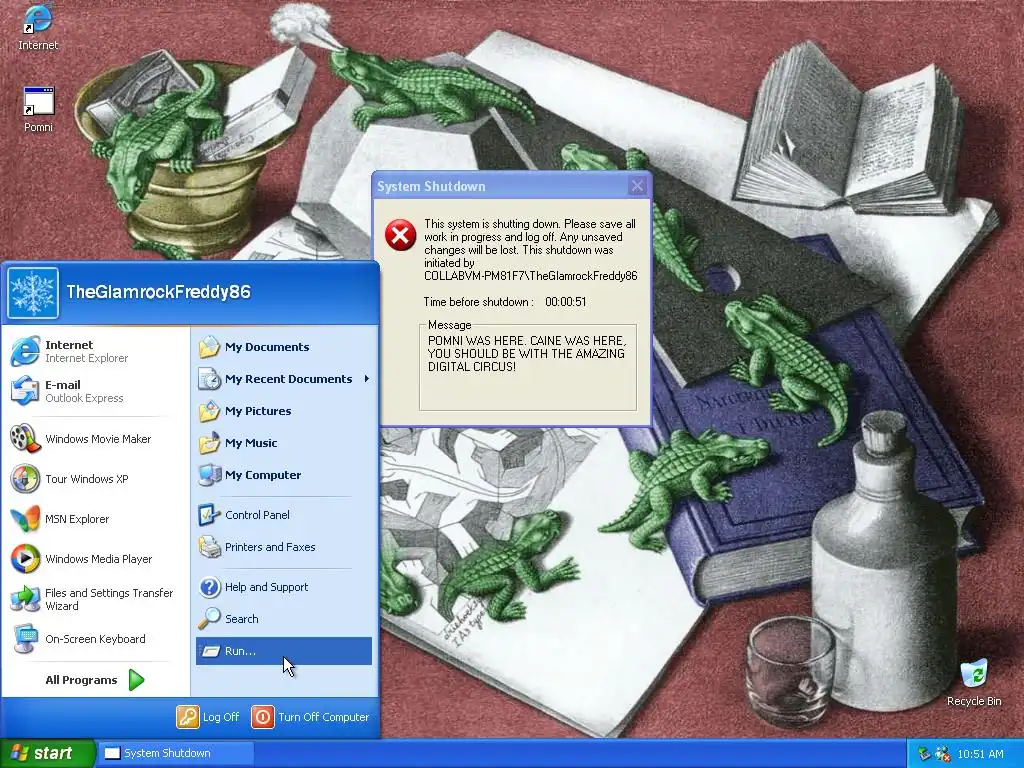Launch MSN Explorer

coord(95,519)
